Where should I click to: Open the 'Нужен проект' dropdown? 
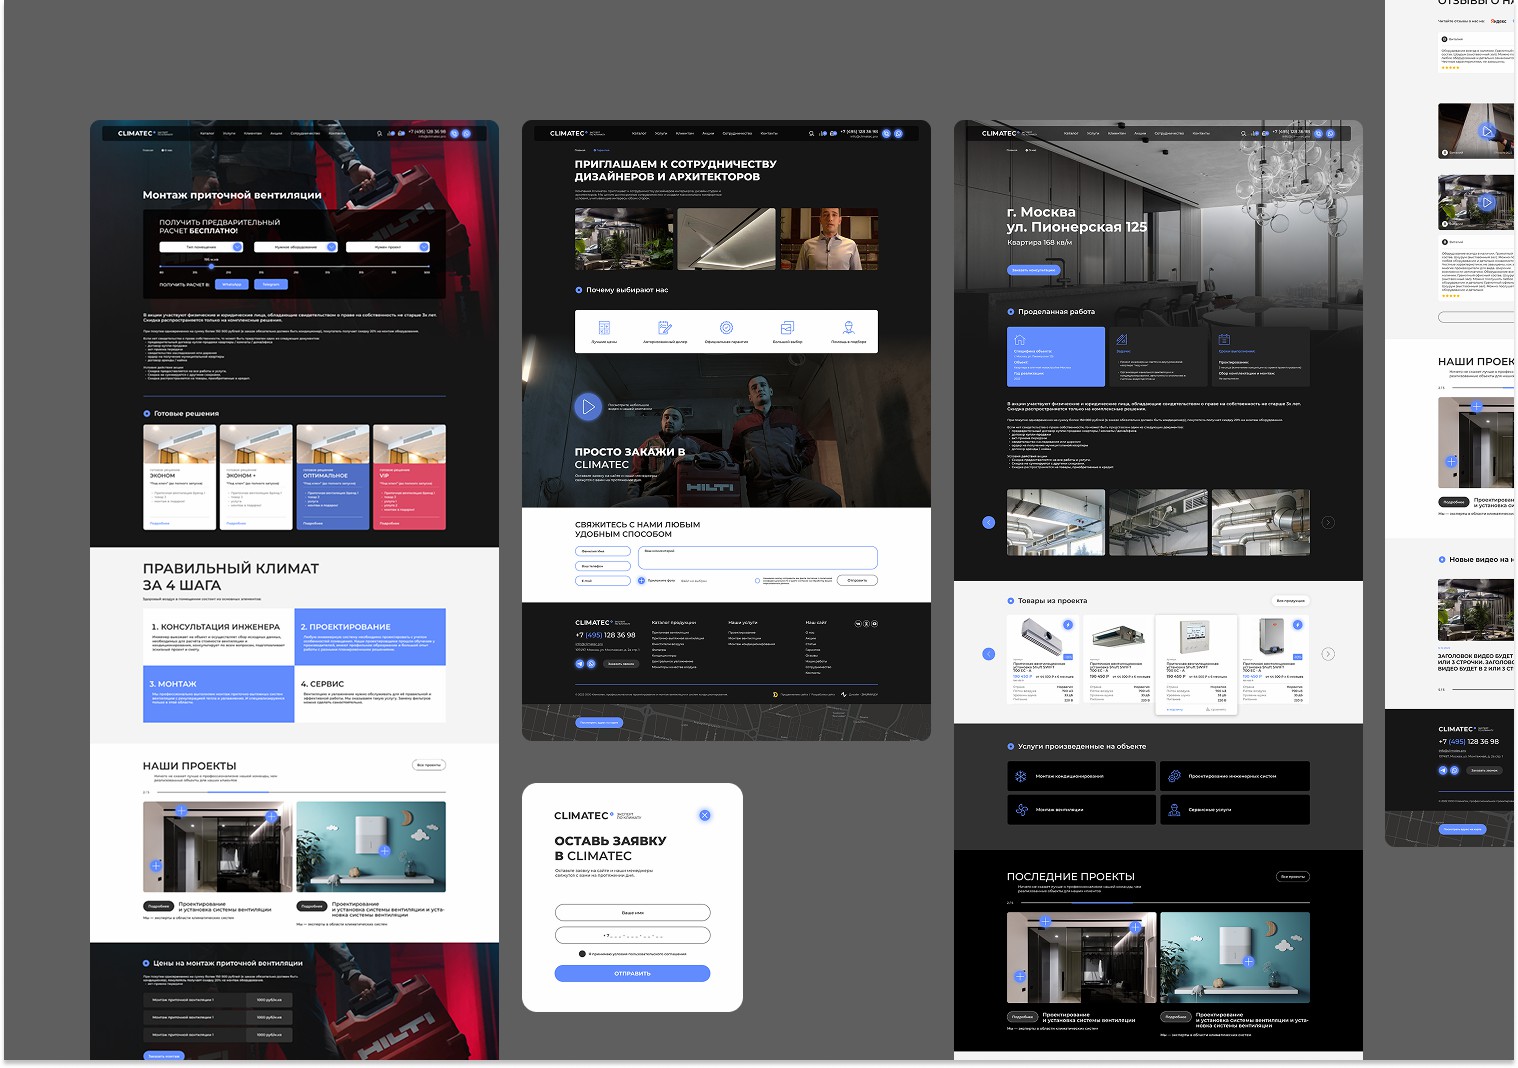click(388, 247)
